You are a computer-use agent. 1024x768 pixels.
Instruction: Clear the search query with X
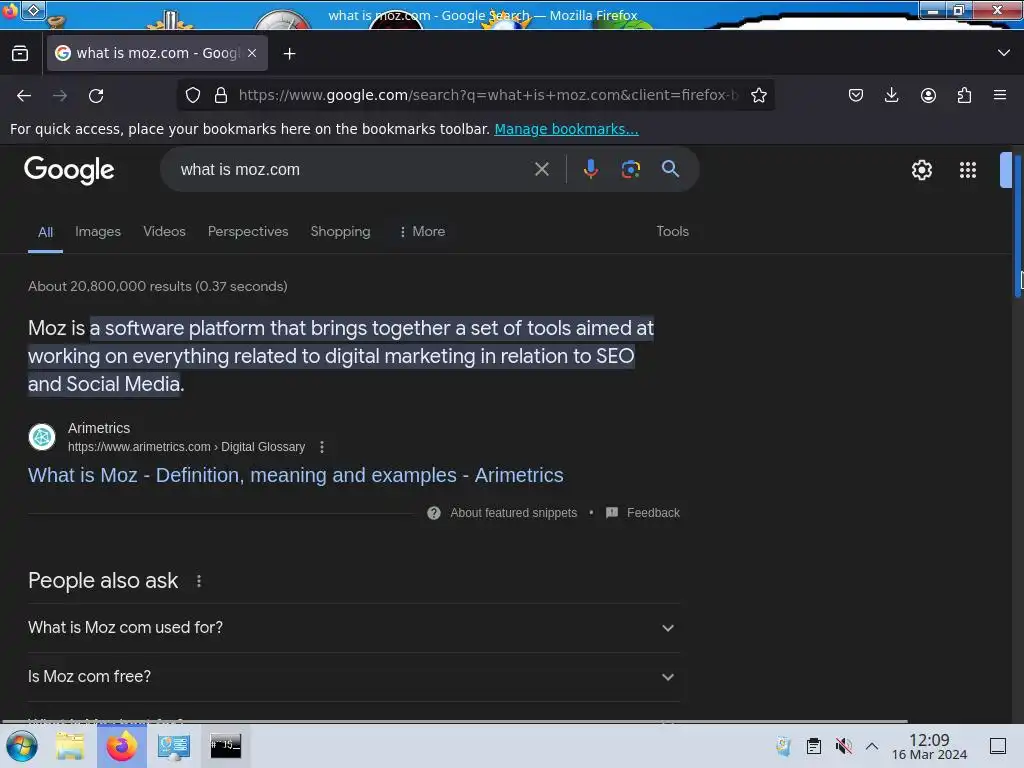(x=541, y=170)
